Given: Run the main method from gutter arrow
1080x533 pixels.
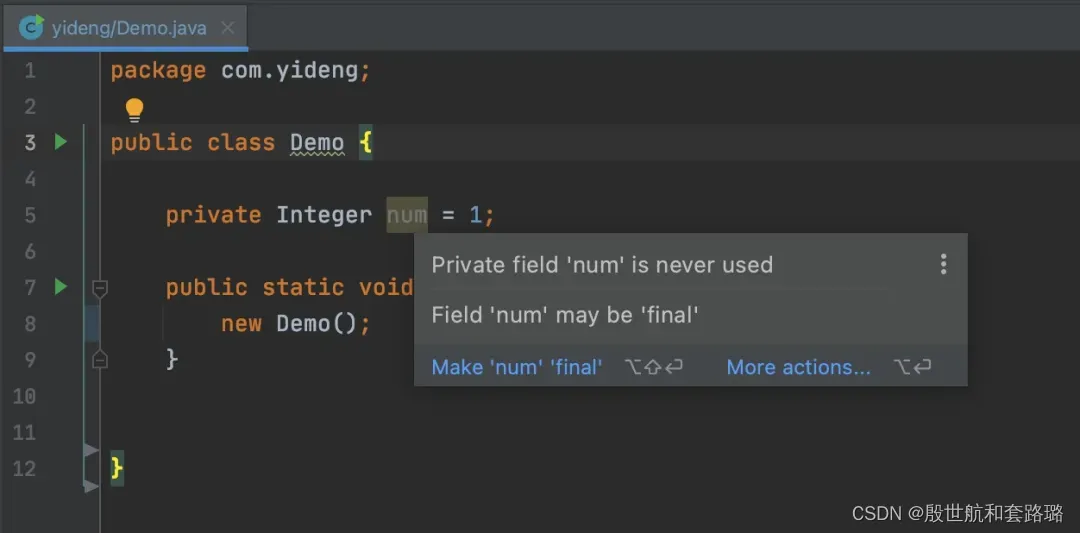Looking at the screenshot, I should pos(60,287).
